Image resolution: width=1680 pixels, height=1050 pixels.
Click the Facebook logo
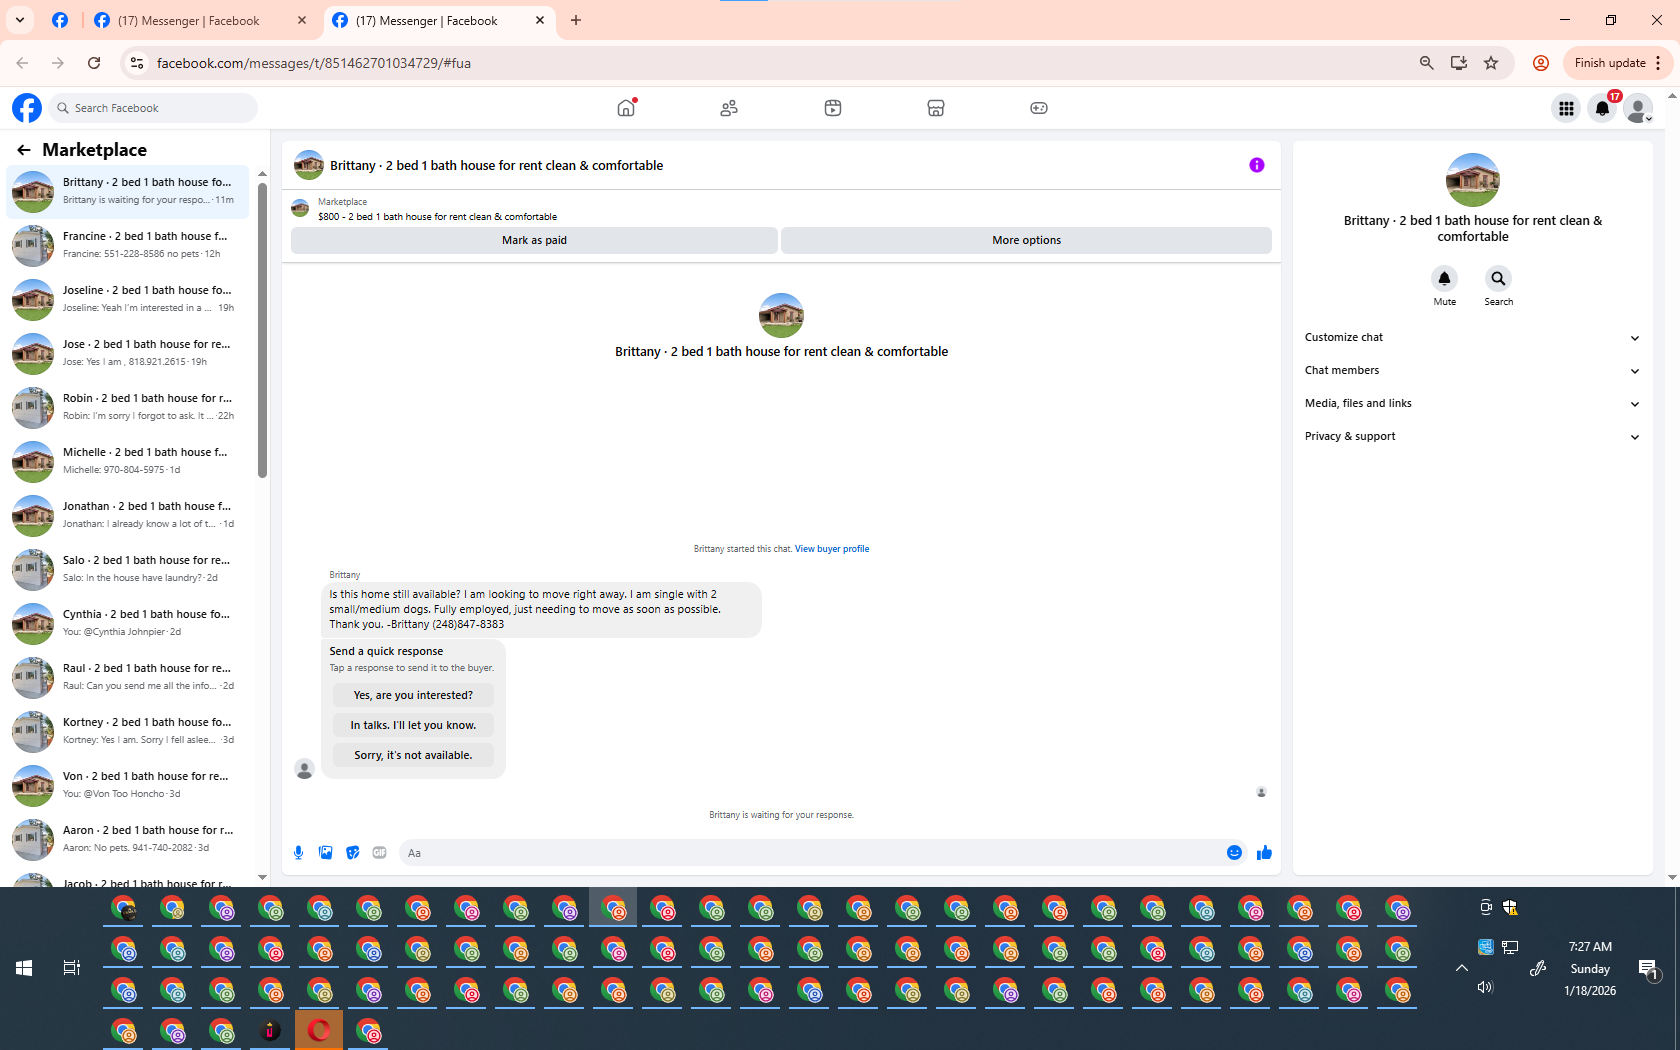point(27,108)
